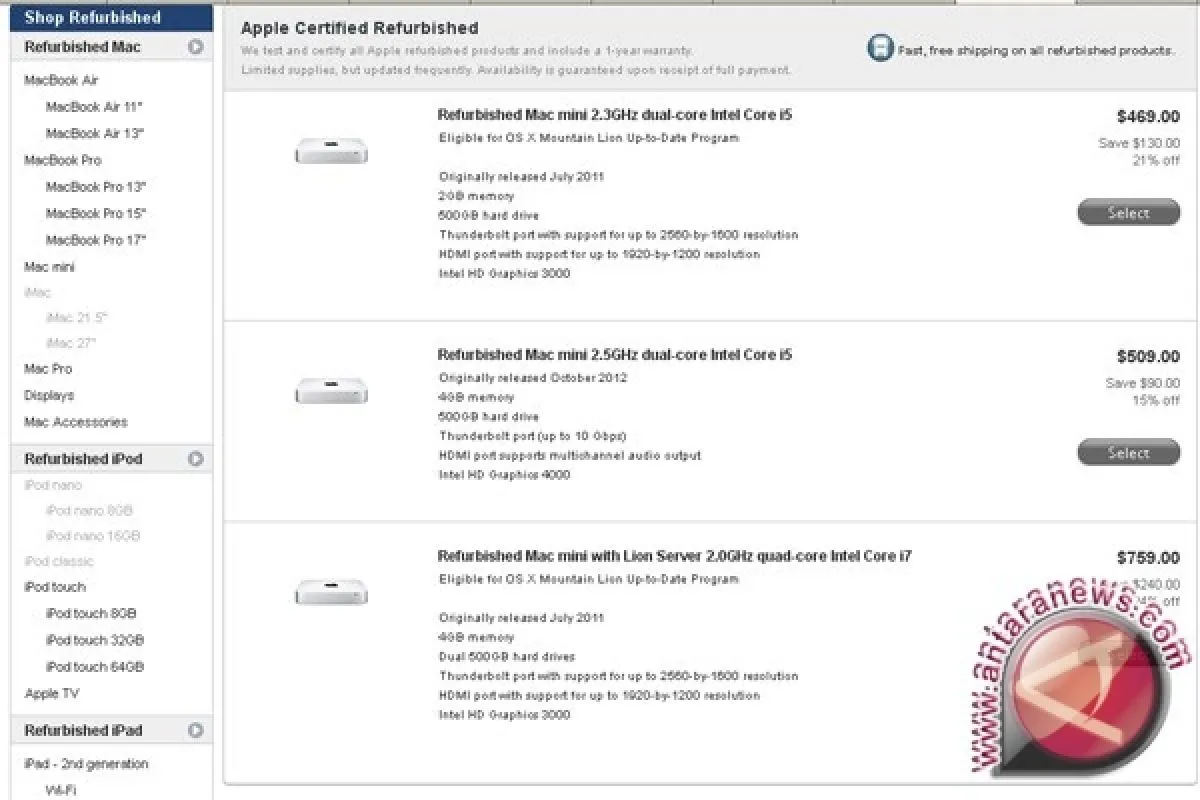Go to MacBook Pro category
Viewport: 1200px width, 800px height.
click(62, 160)
